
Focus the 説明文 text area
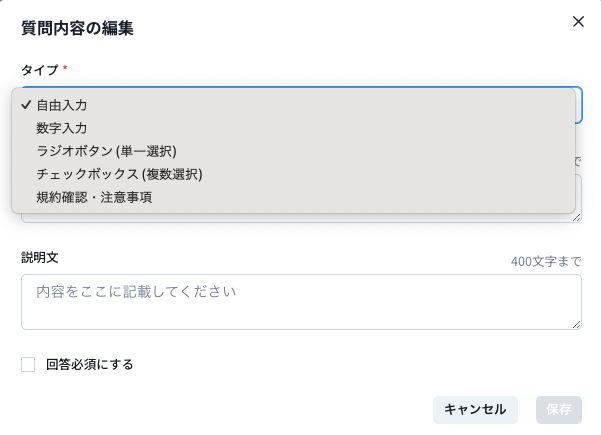point(300,301)
